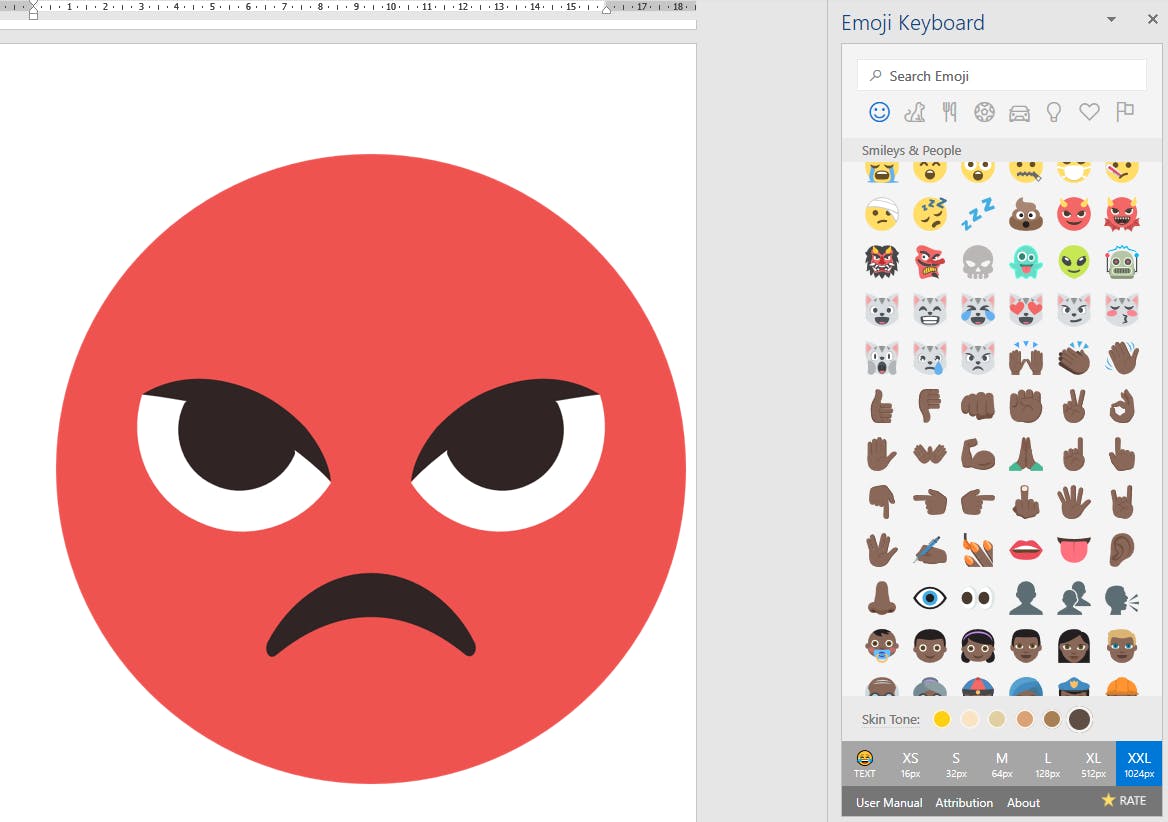Select the Smileys & People category icon
This screenshot has width=1168, height=822.
[x=880, y=112]
